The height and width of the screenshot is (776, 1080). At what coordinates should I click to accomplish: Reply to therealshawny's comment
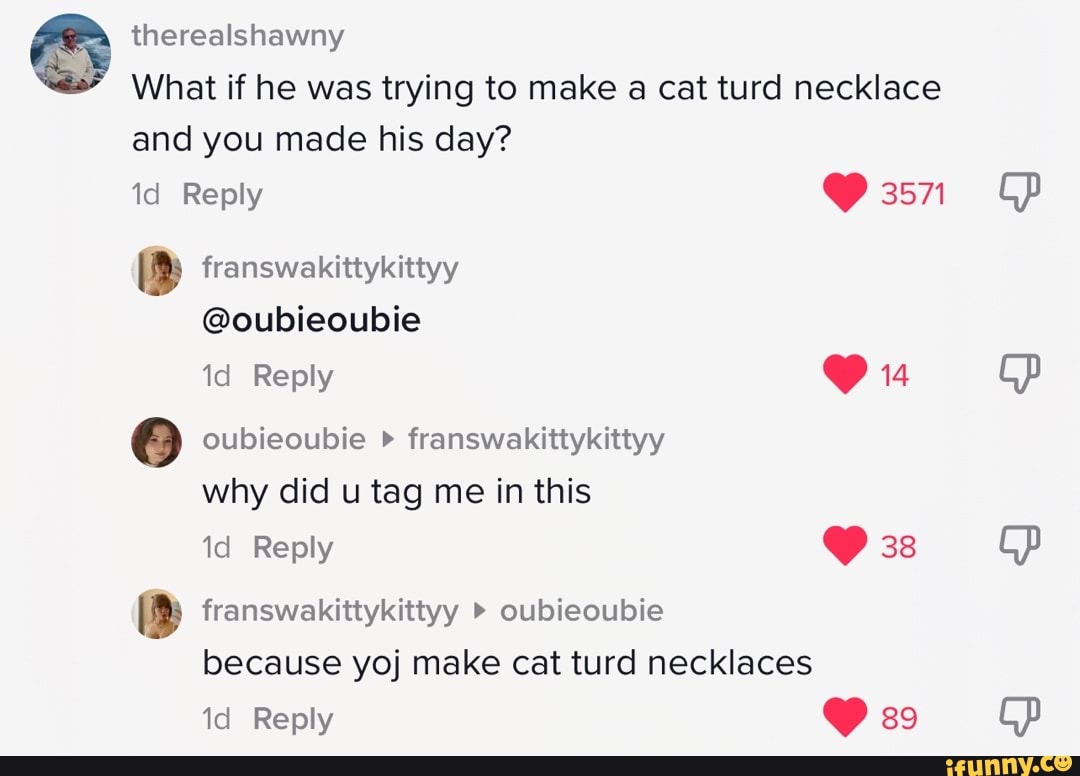click(x=222, y=194)
